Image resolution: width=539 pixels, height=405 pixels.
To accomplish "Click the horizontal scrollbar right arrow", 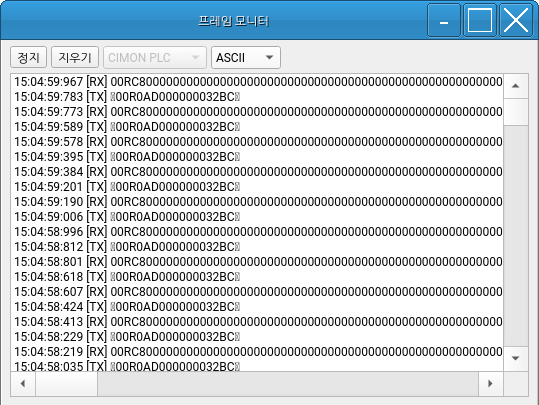I will 491,383.
